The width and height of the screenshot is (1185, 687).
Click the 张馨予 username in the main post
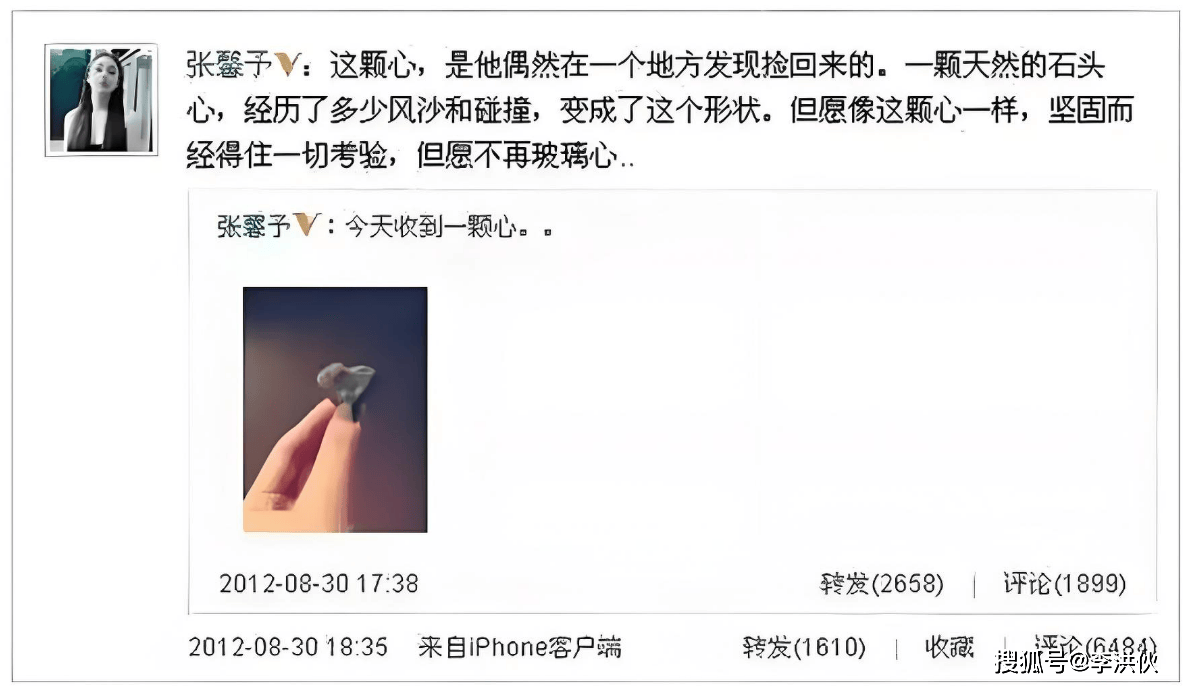click(228, 66)
